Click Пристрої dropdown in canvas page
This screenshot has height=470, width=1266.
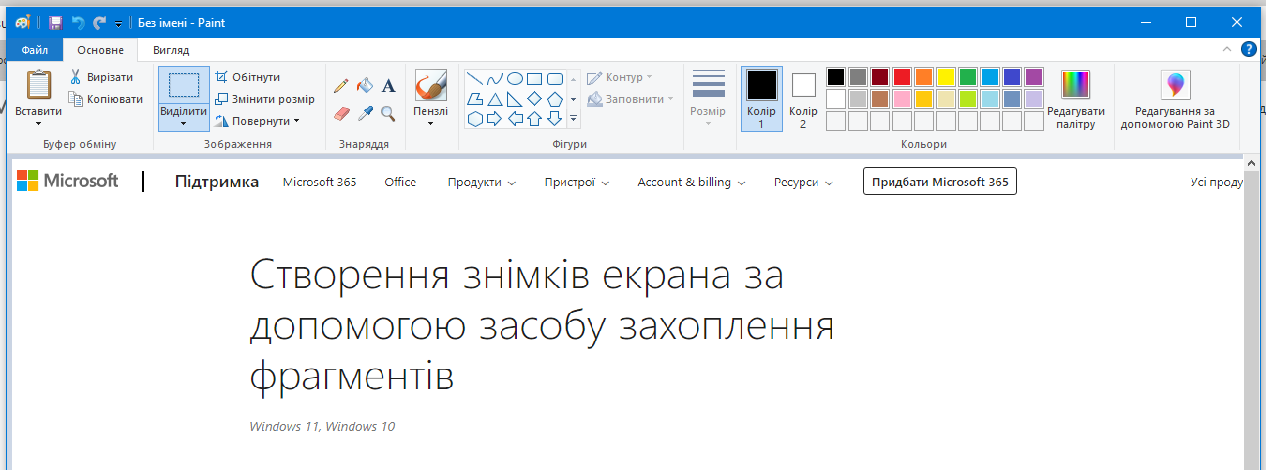[x=577, y=182]
